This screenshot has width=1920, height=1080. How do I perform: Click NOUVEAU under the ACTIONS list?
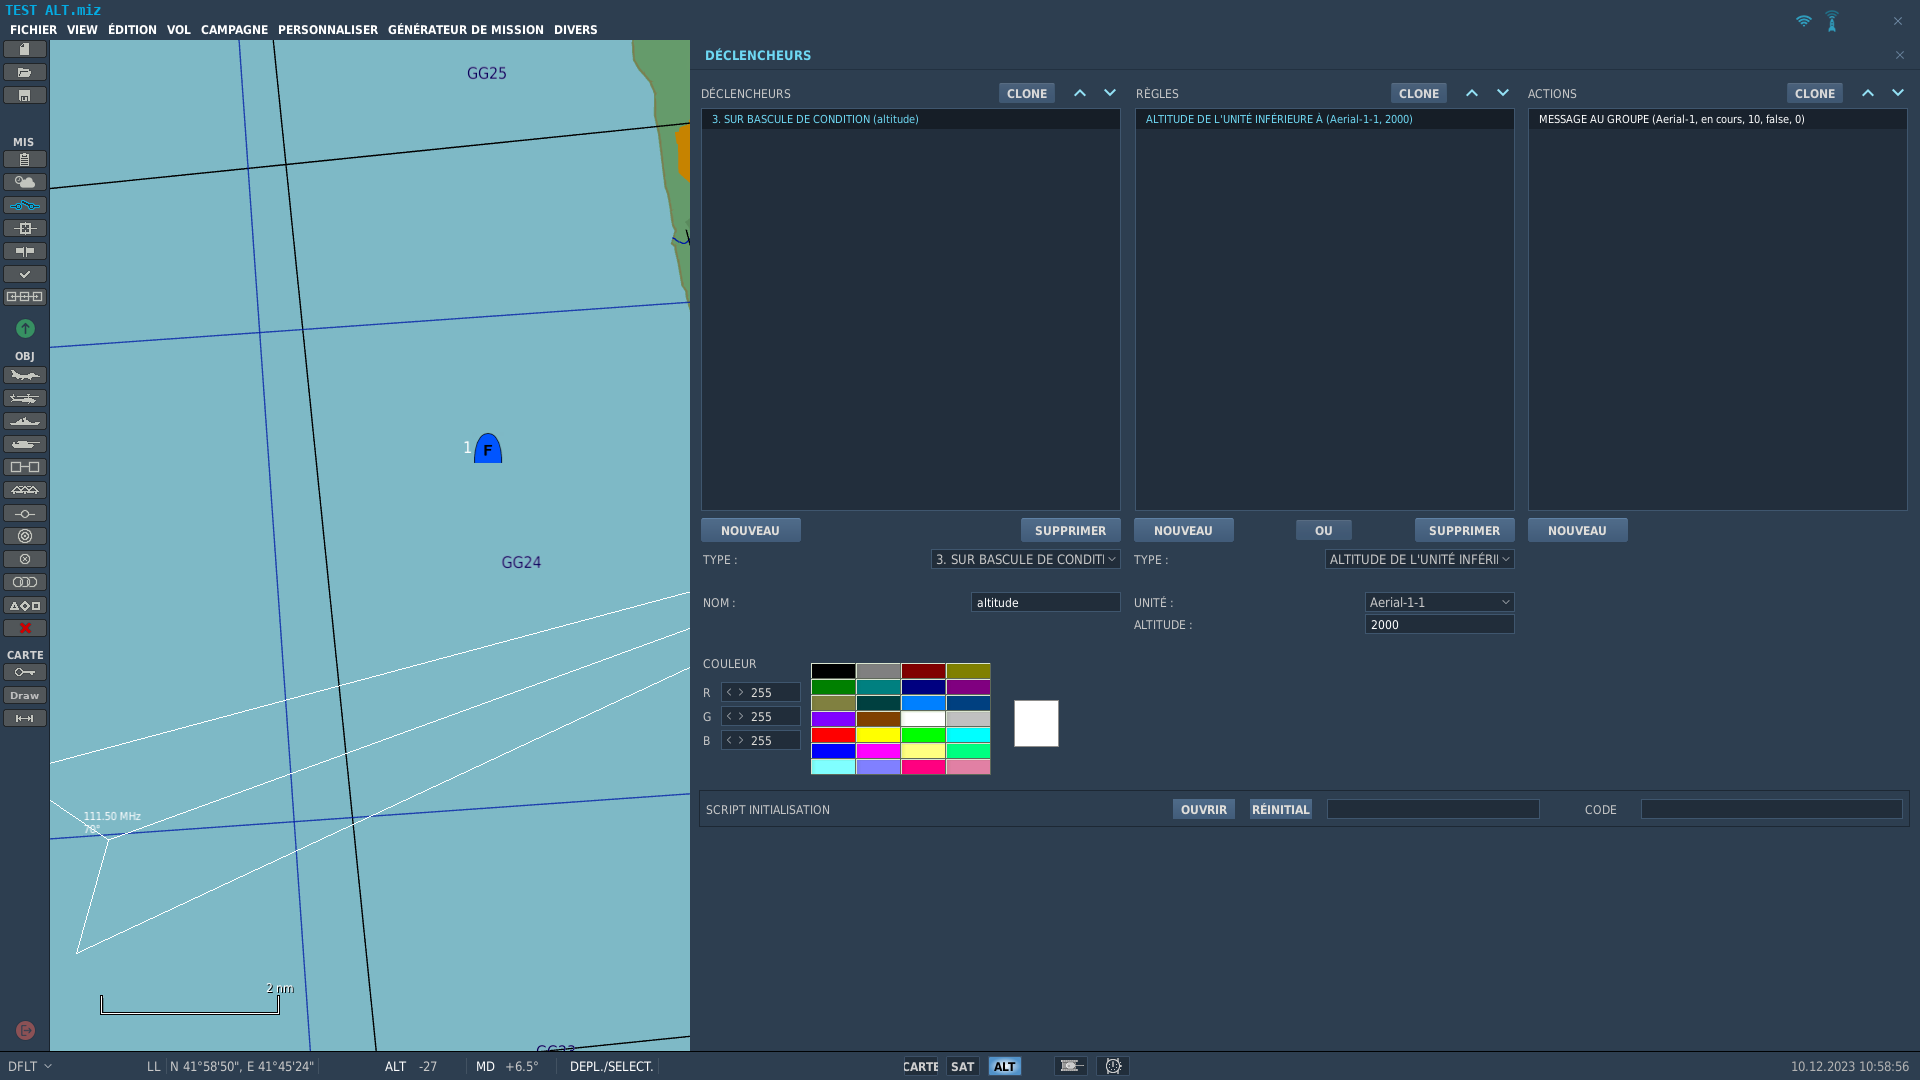tap(1577, 530)
